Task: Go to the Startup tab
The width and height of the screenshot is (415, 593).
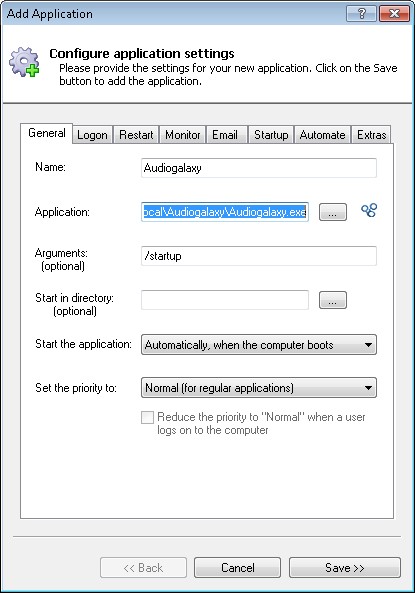Action: click(x=271, y=135)
